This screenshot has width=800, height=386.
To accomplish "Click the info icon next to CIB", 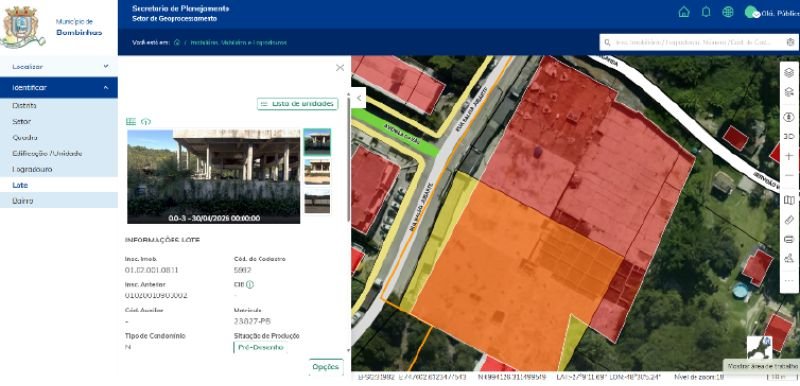I will (x=249, y=285).
